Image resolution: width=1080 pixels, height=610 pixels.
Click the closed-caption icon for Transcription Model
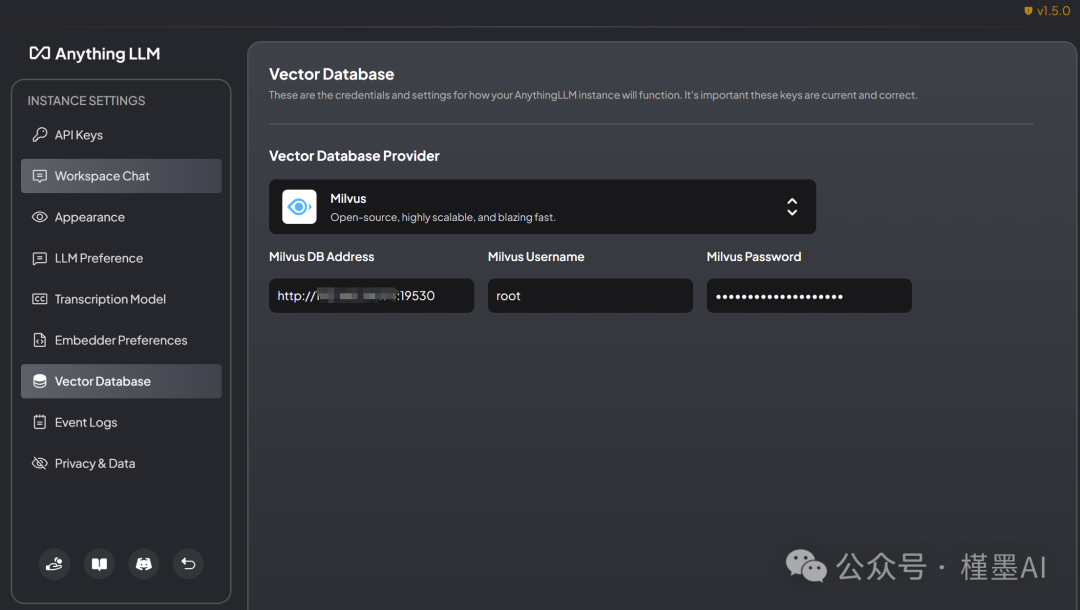[40, 299]
